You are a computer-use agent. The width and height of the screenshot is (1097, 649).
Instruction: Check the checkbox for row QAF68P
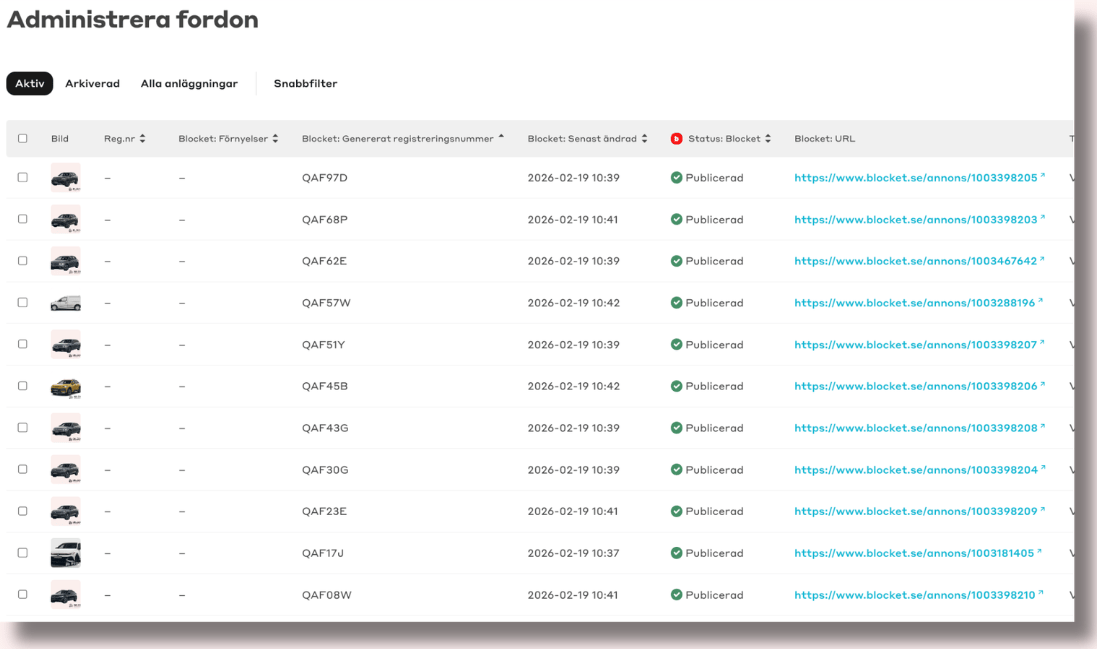click(x=23, y=220)
